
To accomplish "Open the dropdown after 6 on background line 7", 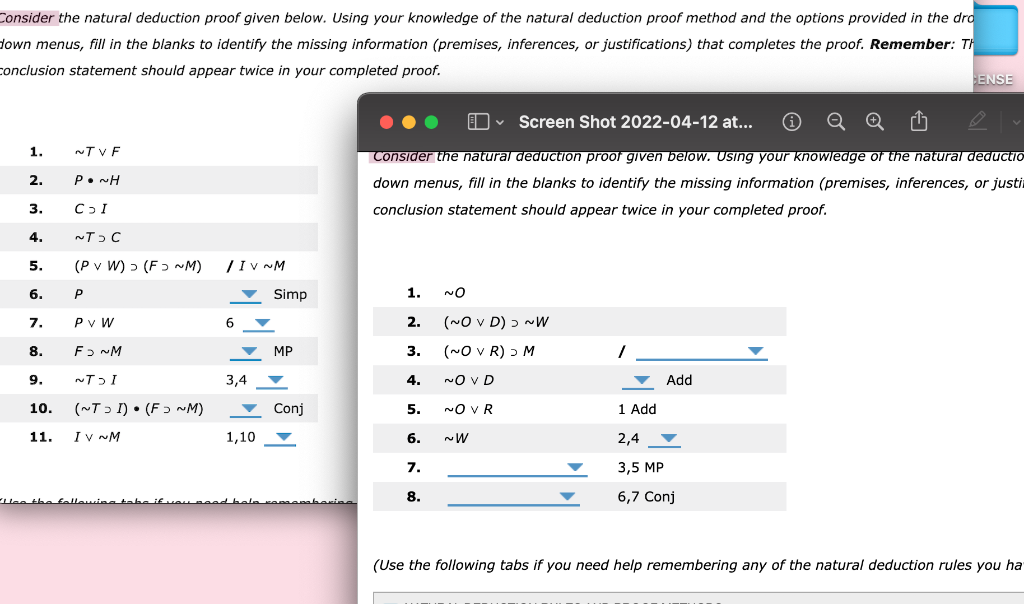I will click(258, 323).
